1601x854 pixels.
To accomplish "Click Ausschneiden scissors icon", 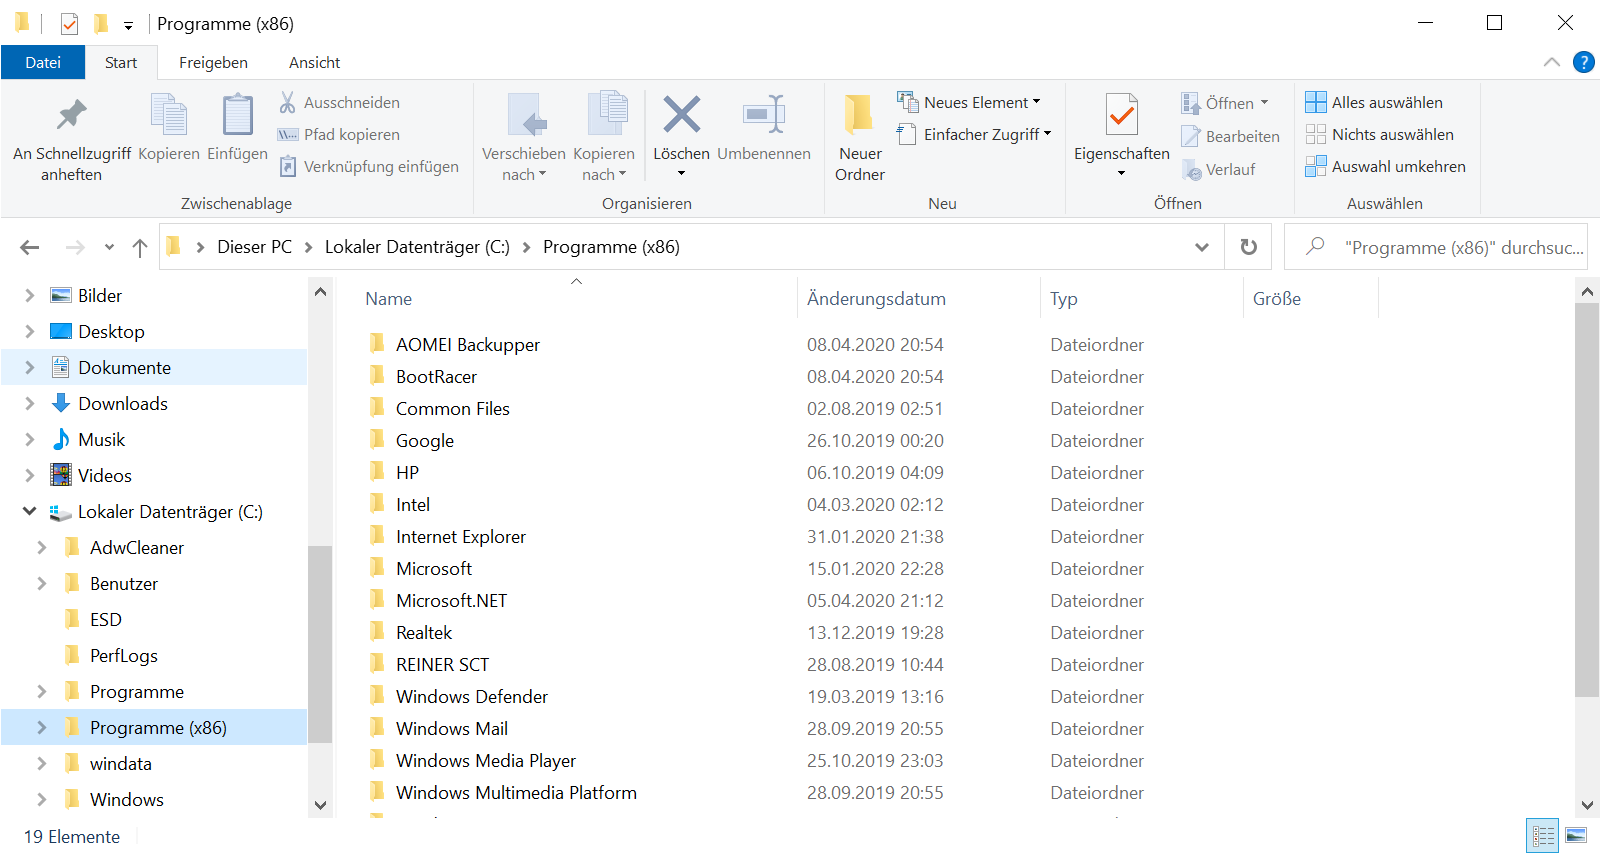I will [287, 102].
